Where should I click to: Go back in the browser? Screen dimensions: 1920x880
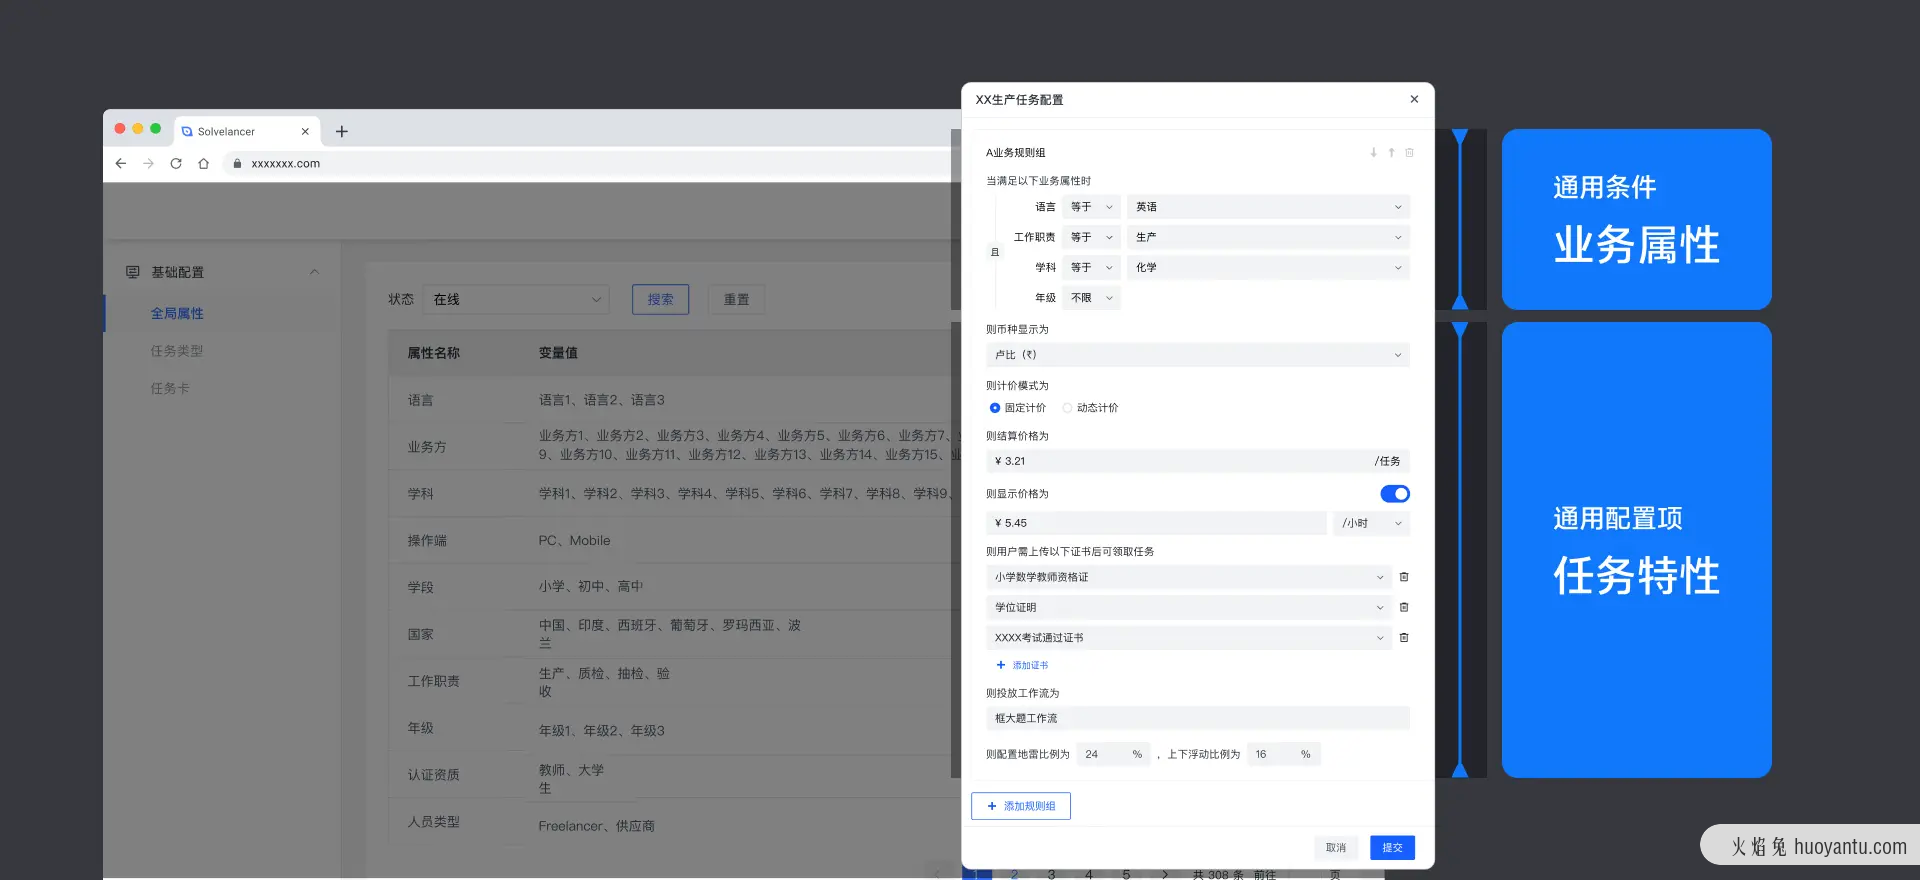(121, 163)
